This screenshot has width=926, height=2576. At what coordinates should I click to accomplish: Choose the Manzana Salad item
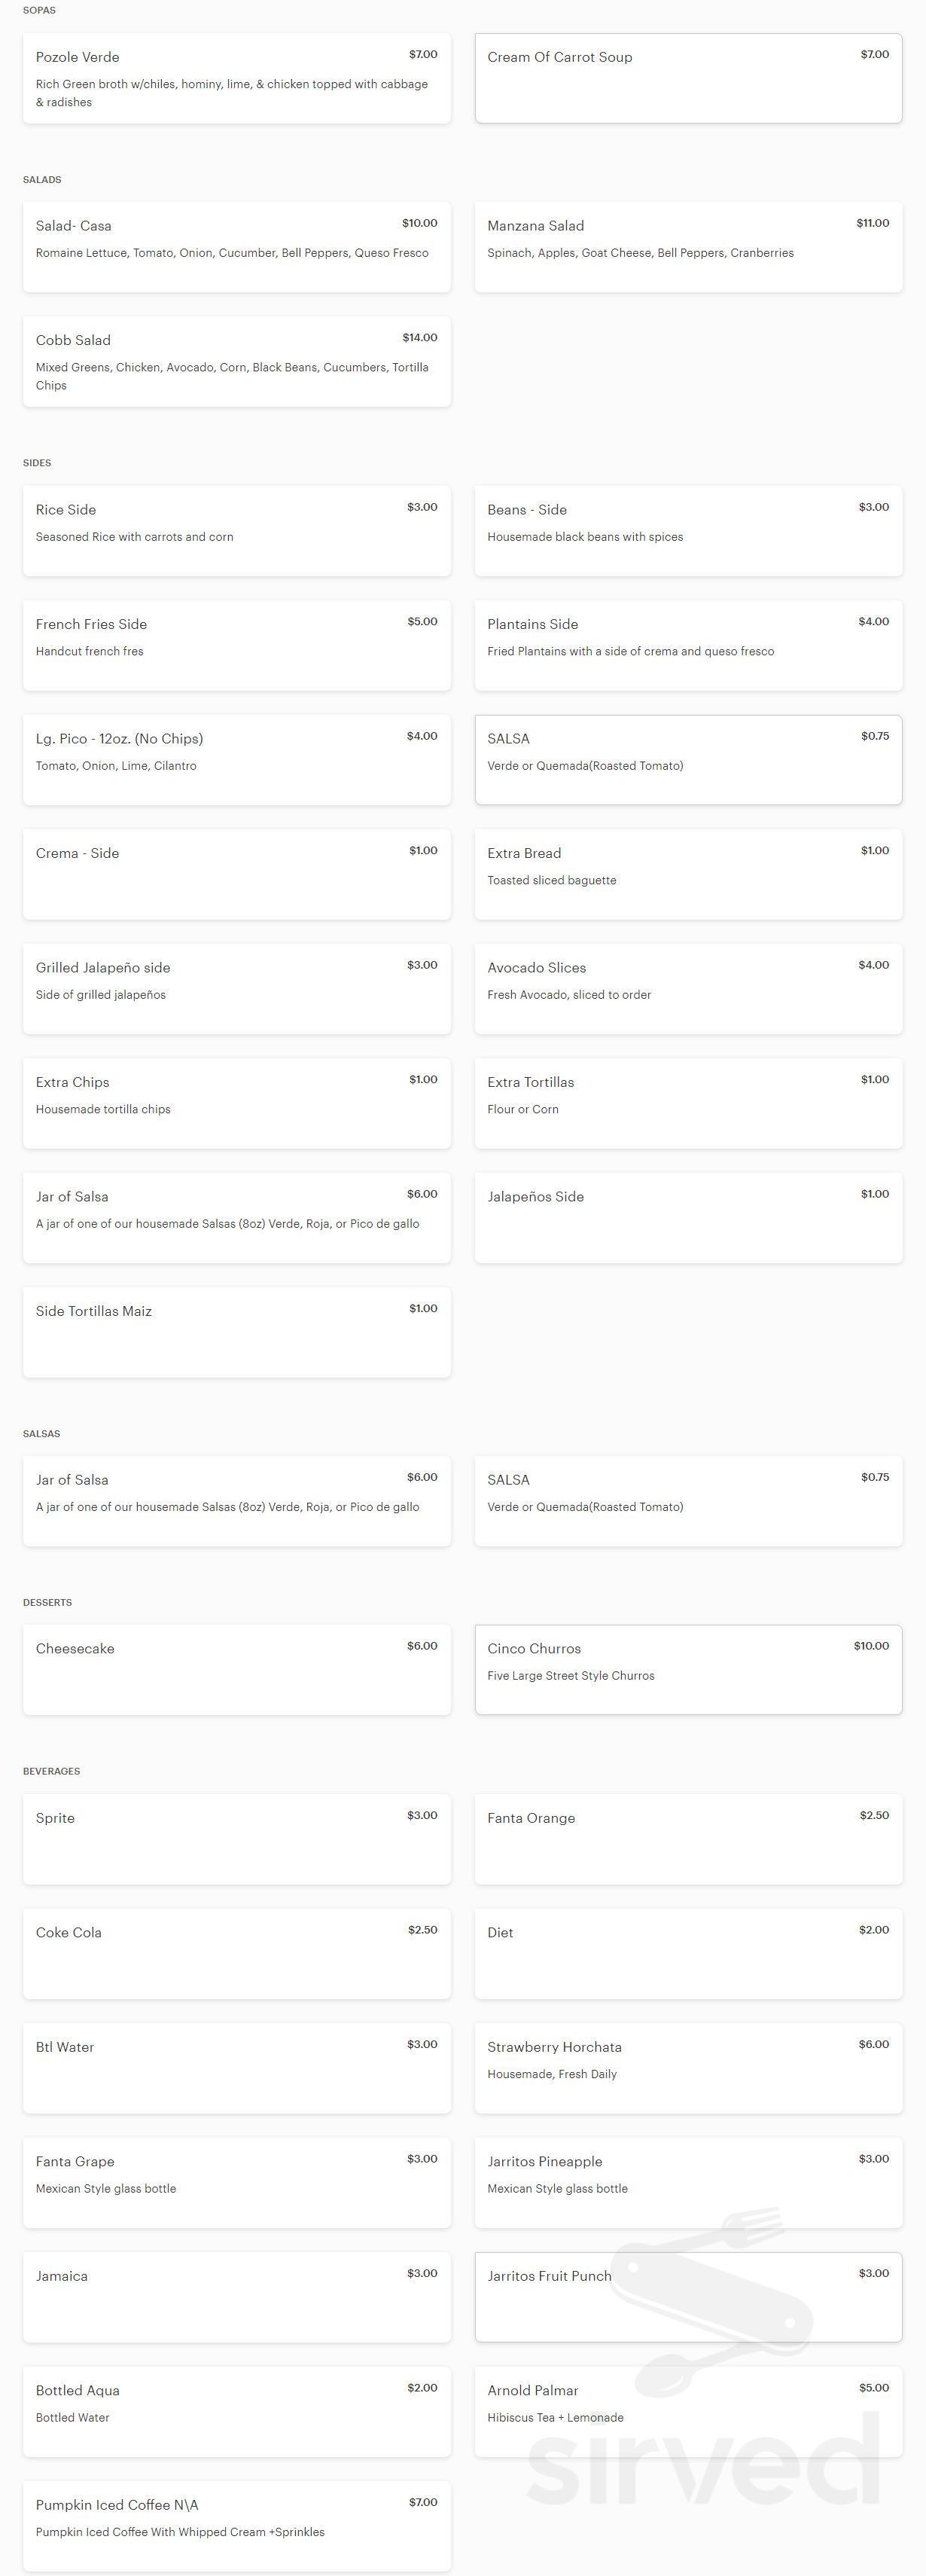point(688,248)
